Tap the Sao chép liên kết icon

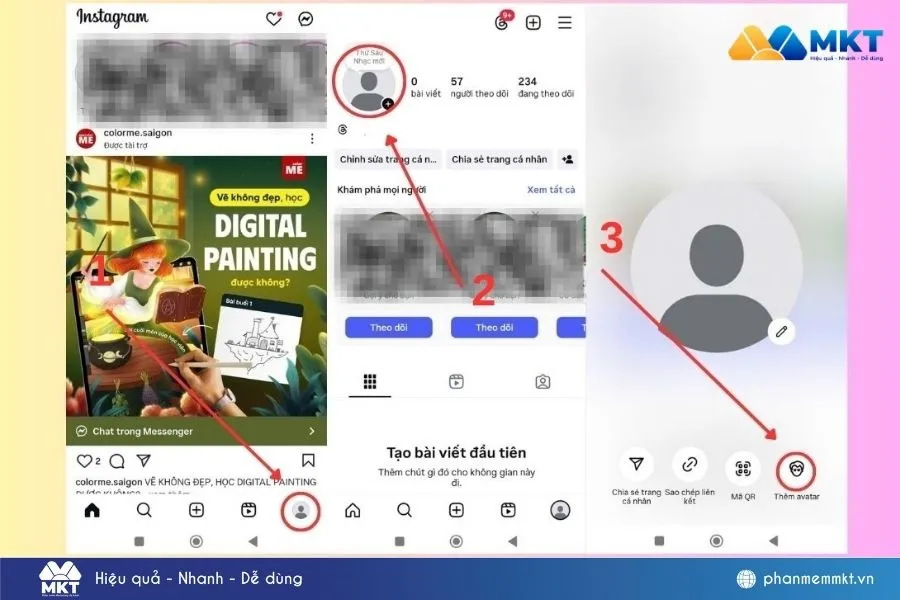688,466
